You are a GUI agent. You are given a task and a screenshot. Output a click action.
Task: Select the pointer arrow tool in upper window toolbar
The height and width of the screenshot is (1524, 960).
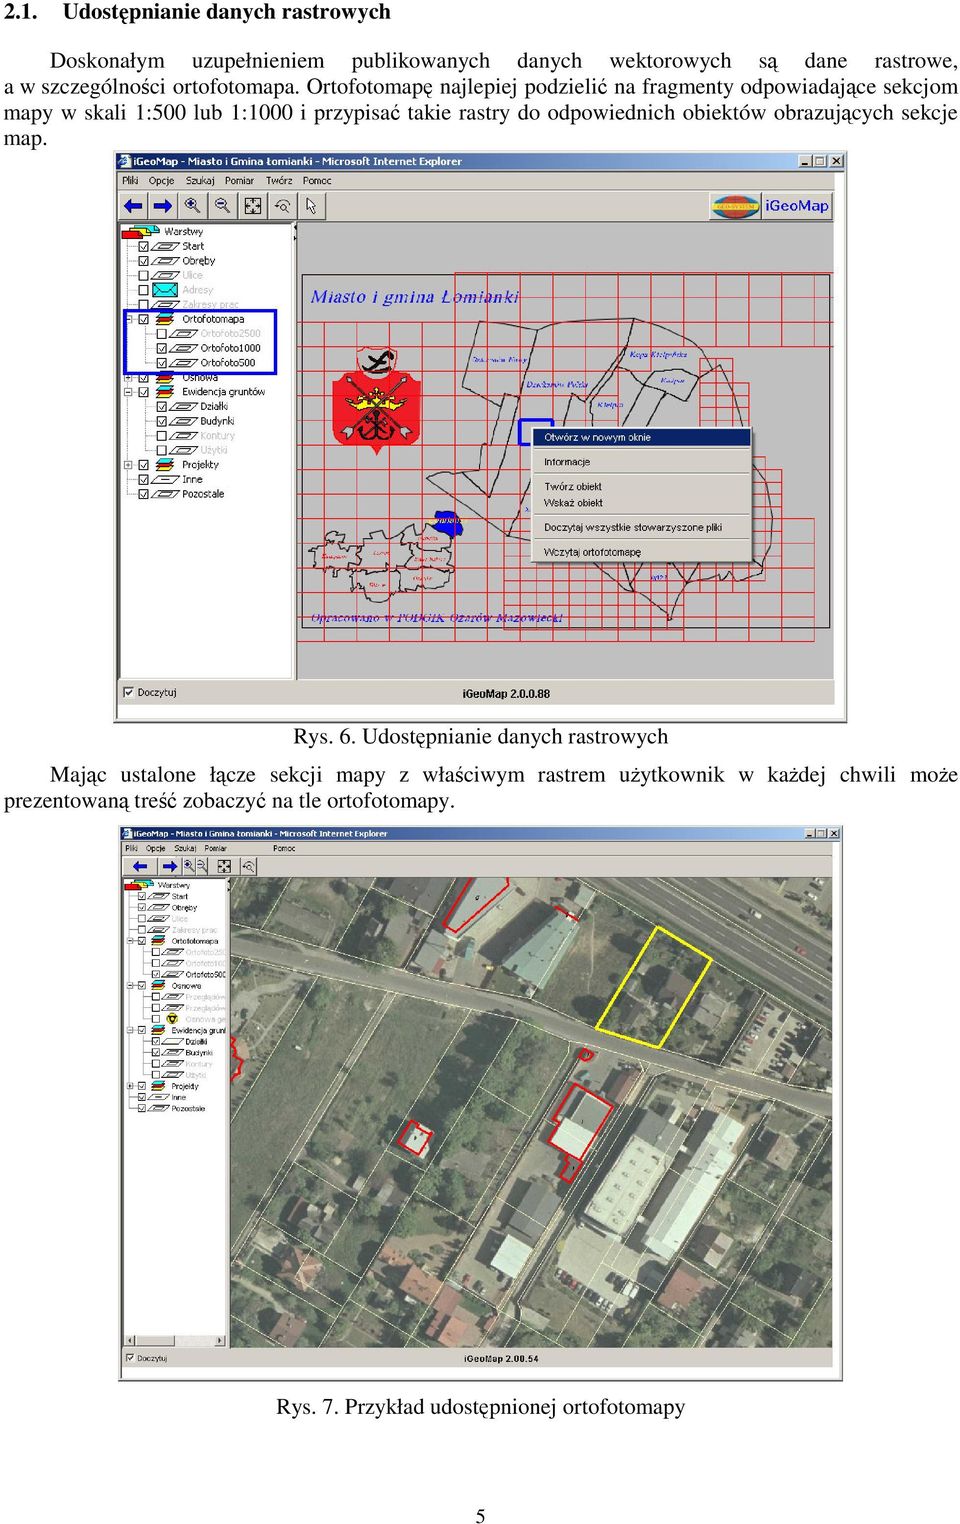point(311,206)
